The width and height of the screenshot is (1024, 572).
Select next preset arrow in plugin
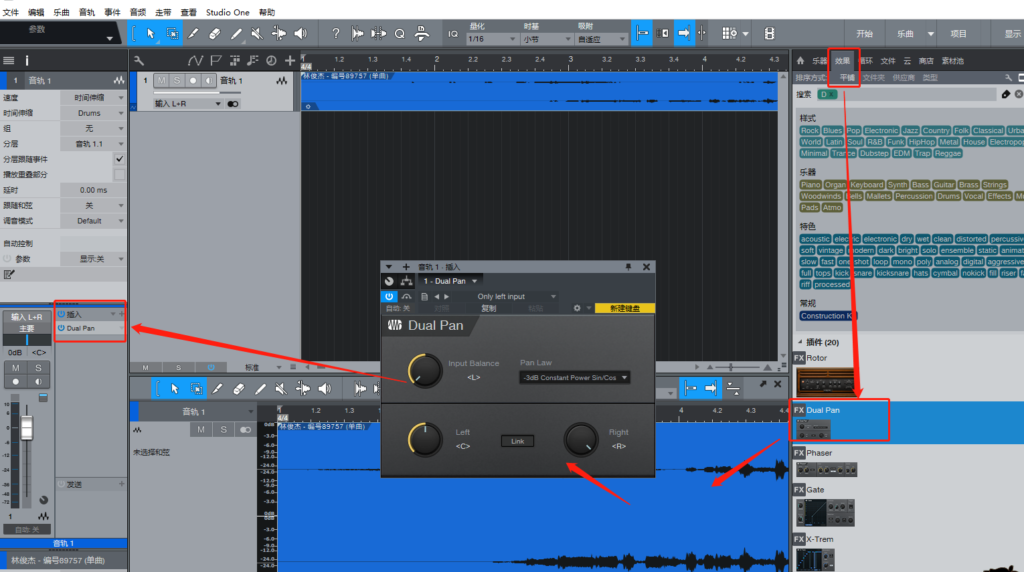click(x=447, y=296)
